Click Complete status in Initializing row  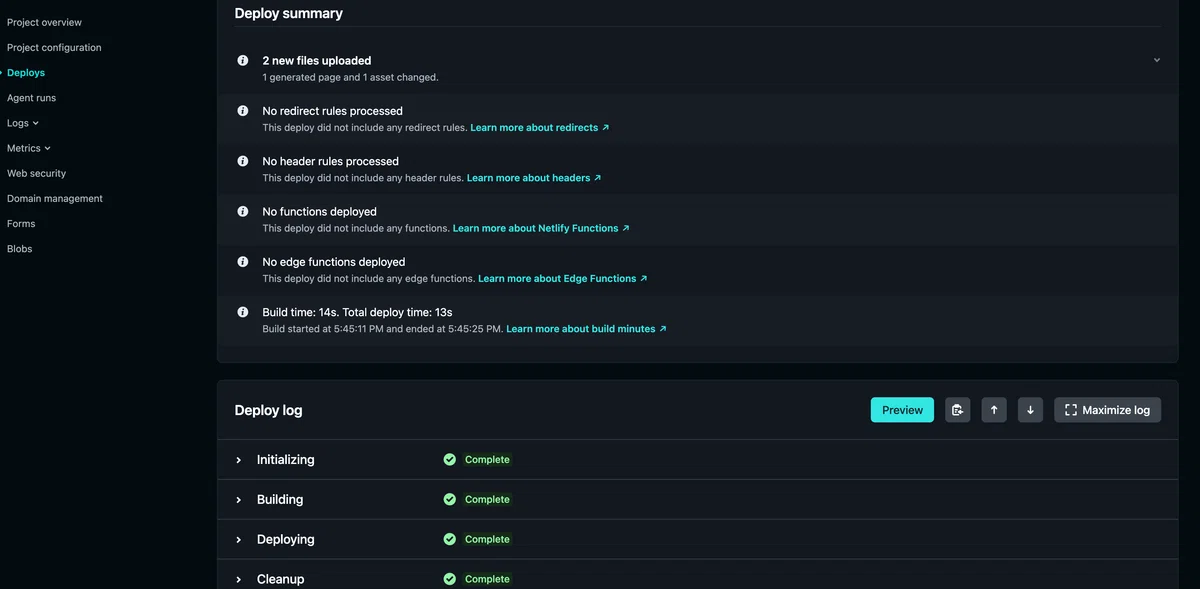[x=487, y=460]
